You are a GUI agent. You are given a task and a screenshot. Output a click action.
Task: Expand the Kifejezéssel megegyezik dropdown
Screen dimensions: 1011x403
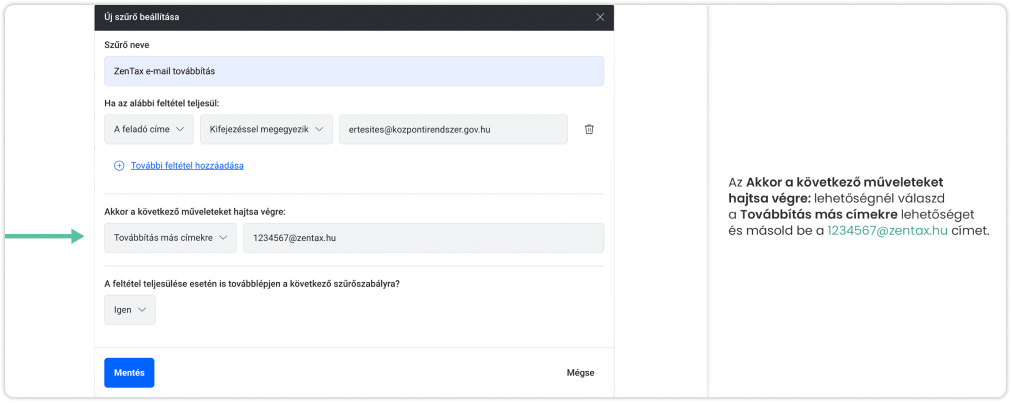(266, 129)
